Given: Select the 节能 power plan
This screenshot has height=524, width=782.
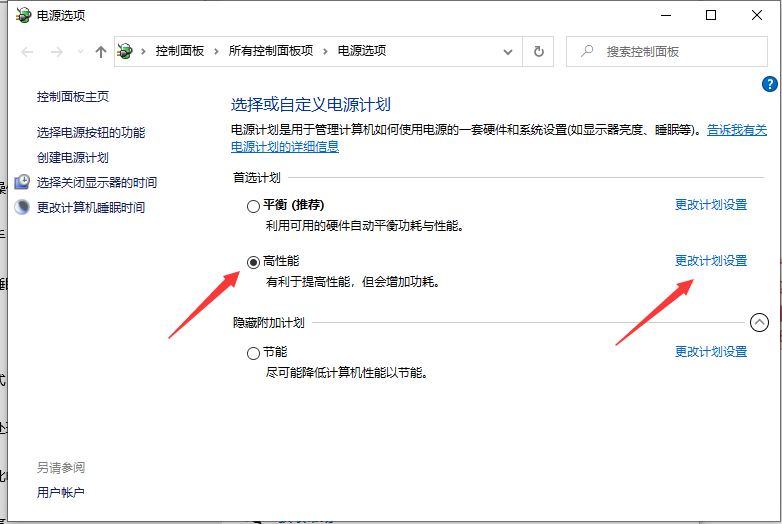Looking at the screenshot, I should 253,353.
